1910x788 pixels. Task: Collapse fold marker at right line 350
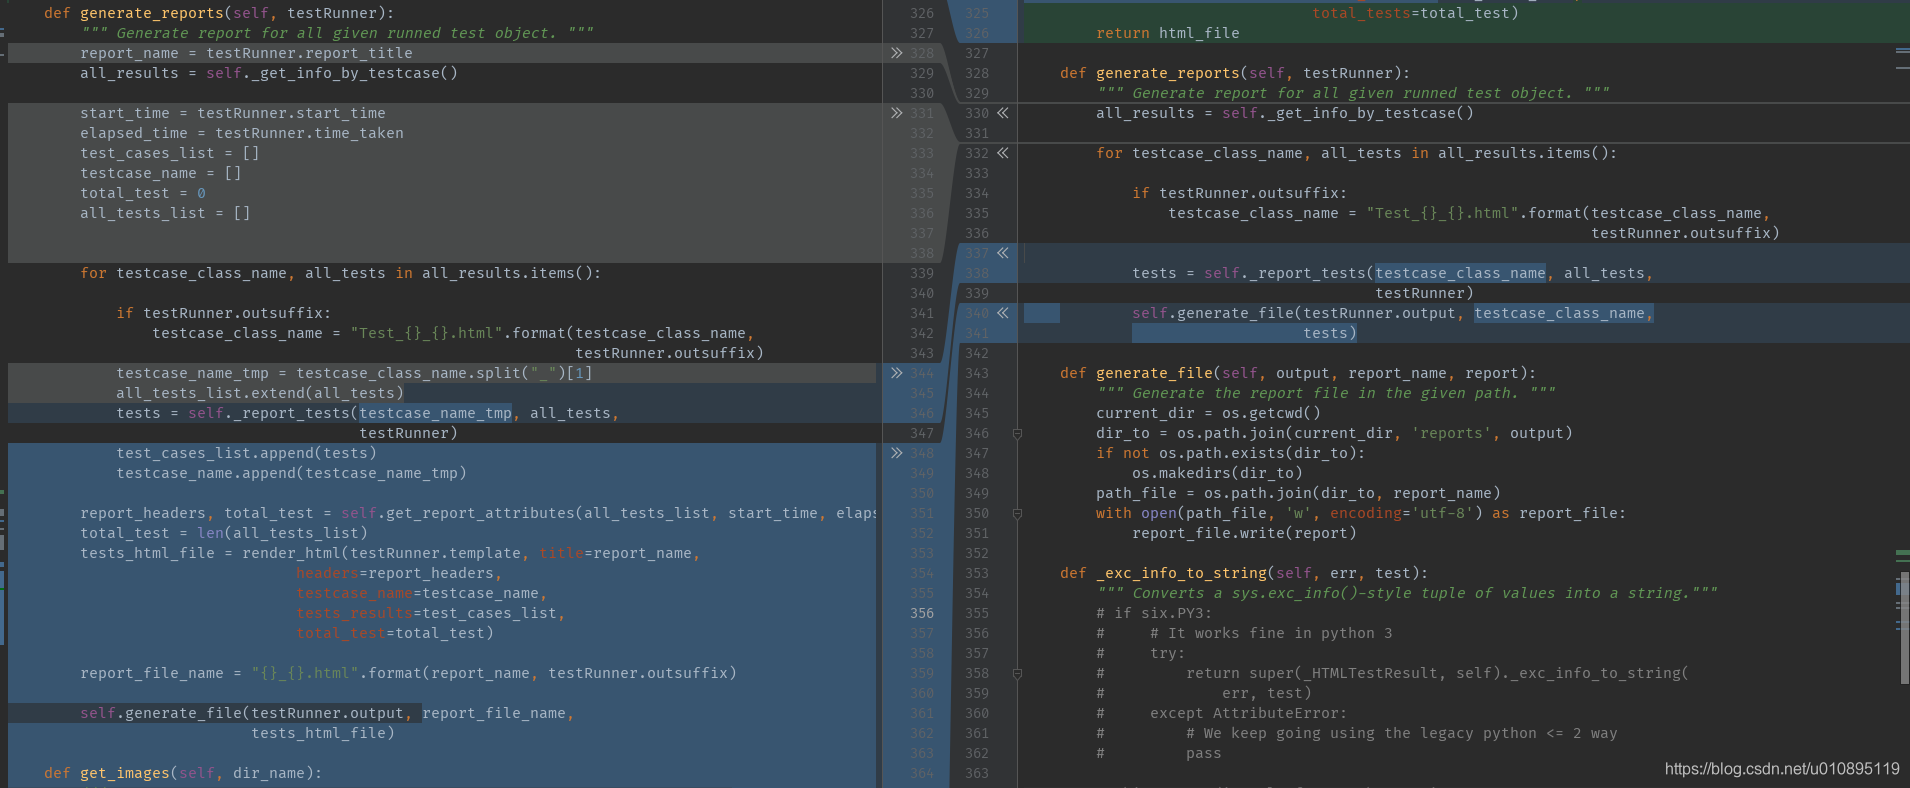(x=1017, y=513)
